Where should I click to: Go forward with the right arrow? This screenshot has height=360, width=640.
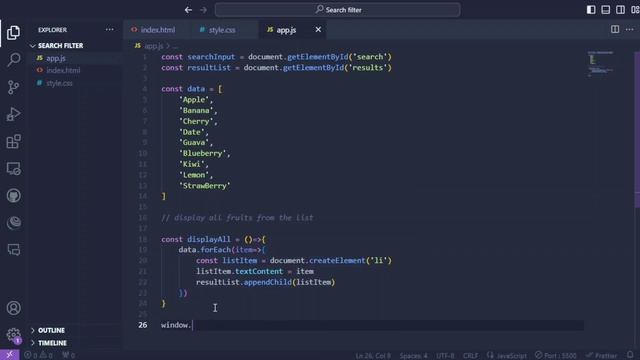[203, 10]
